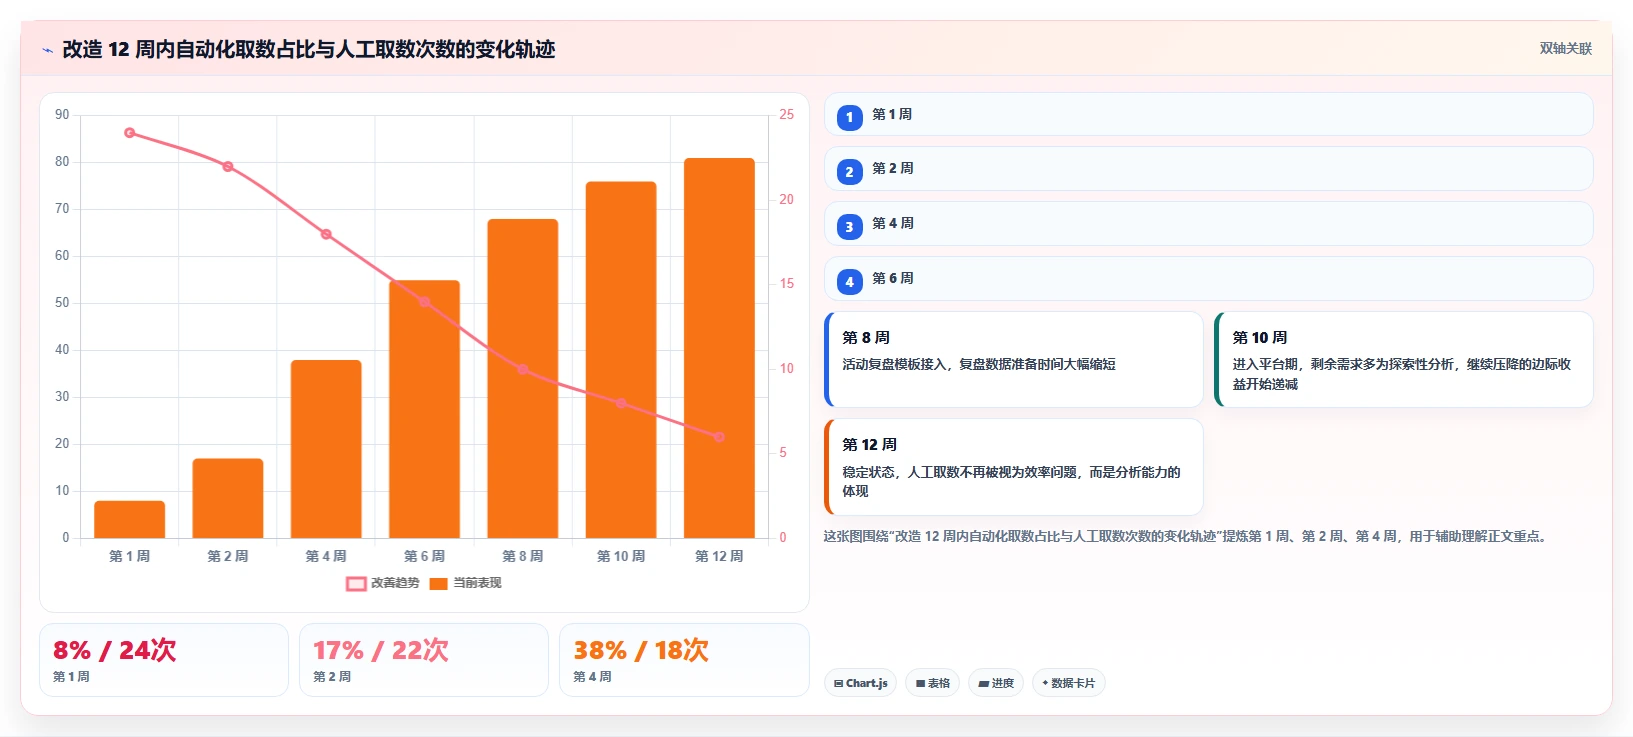
Task: Click the 第 12 周 x-axis label
Action: pos(719,556)
